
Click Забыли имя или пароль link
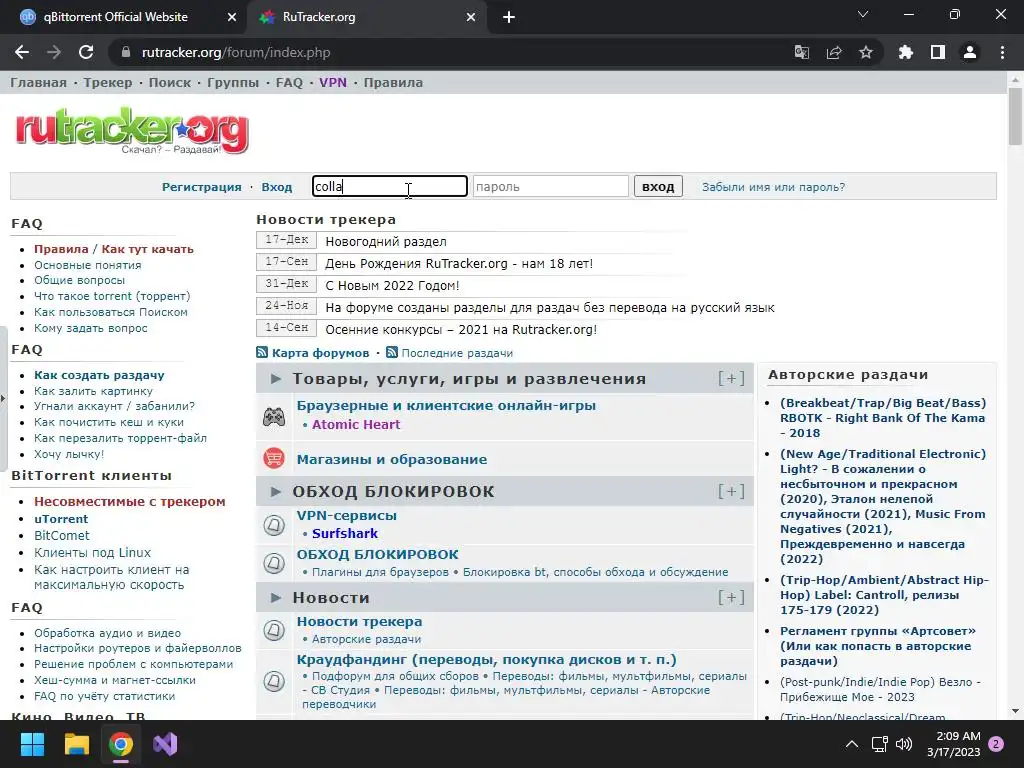click(x=773, y=187)
